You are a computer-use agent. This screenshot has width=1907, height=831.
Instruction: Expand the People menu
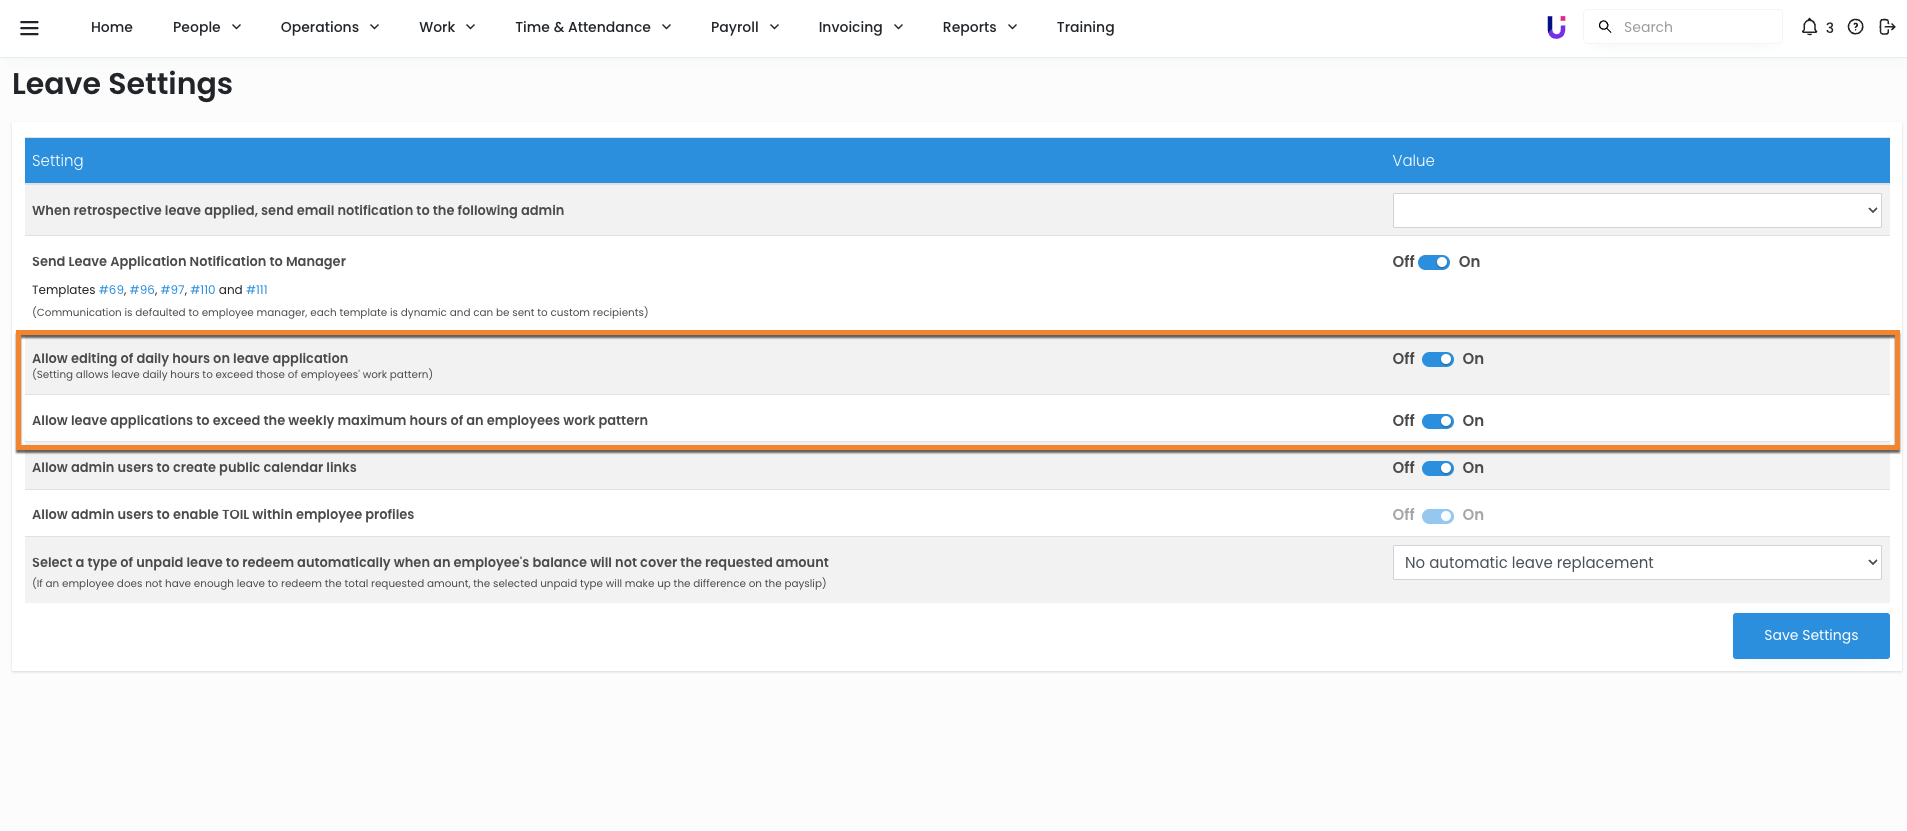(x=207, y=27)
